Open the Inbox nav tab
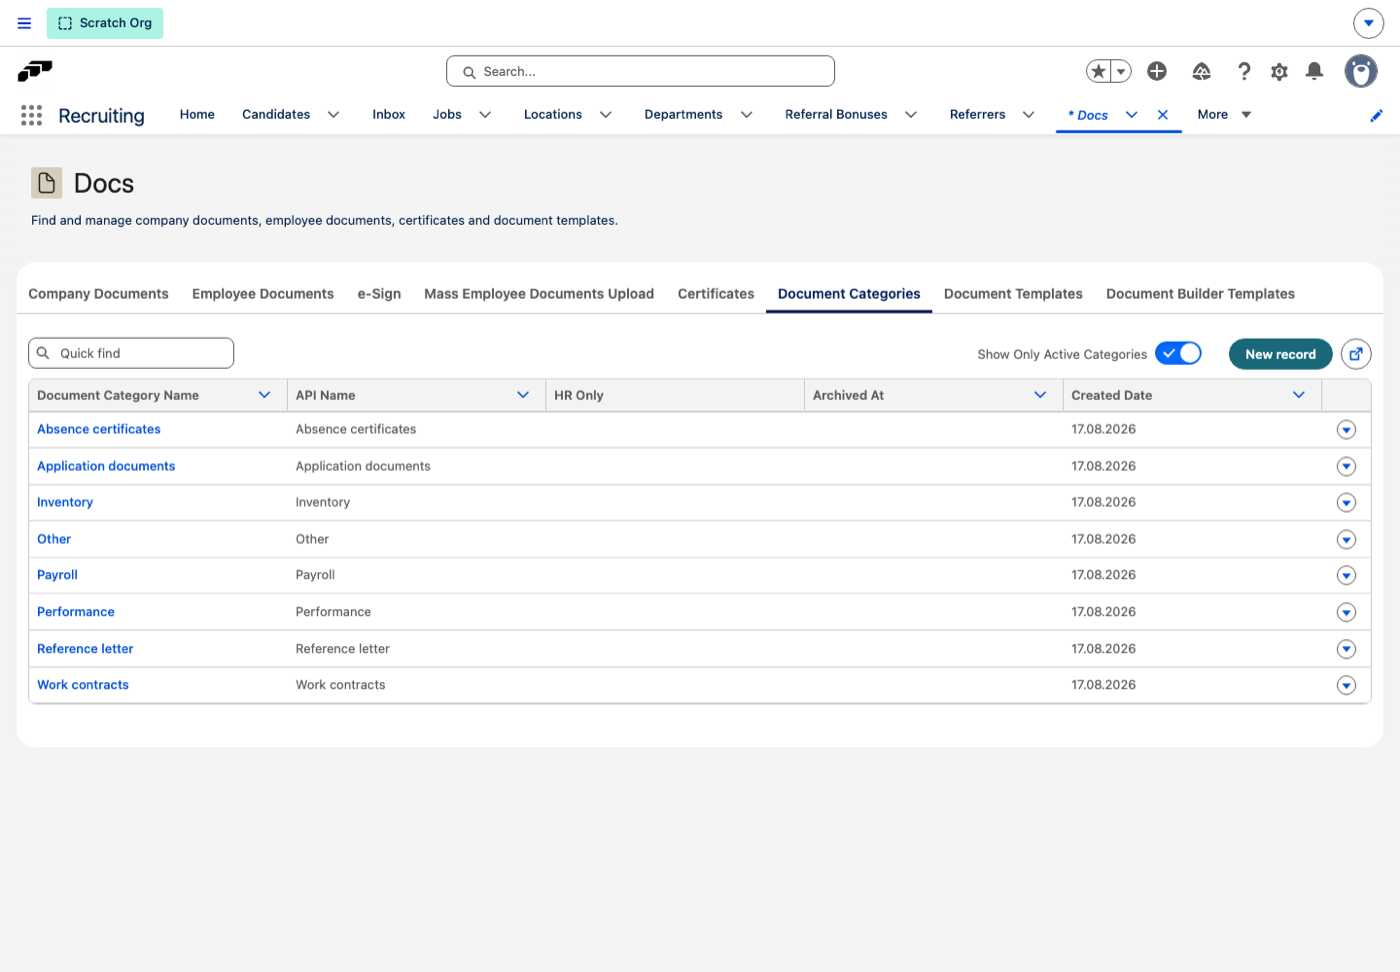The image size is (1400, 972). (x=389, y=115)
